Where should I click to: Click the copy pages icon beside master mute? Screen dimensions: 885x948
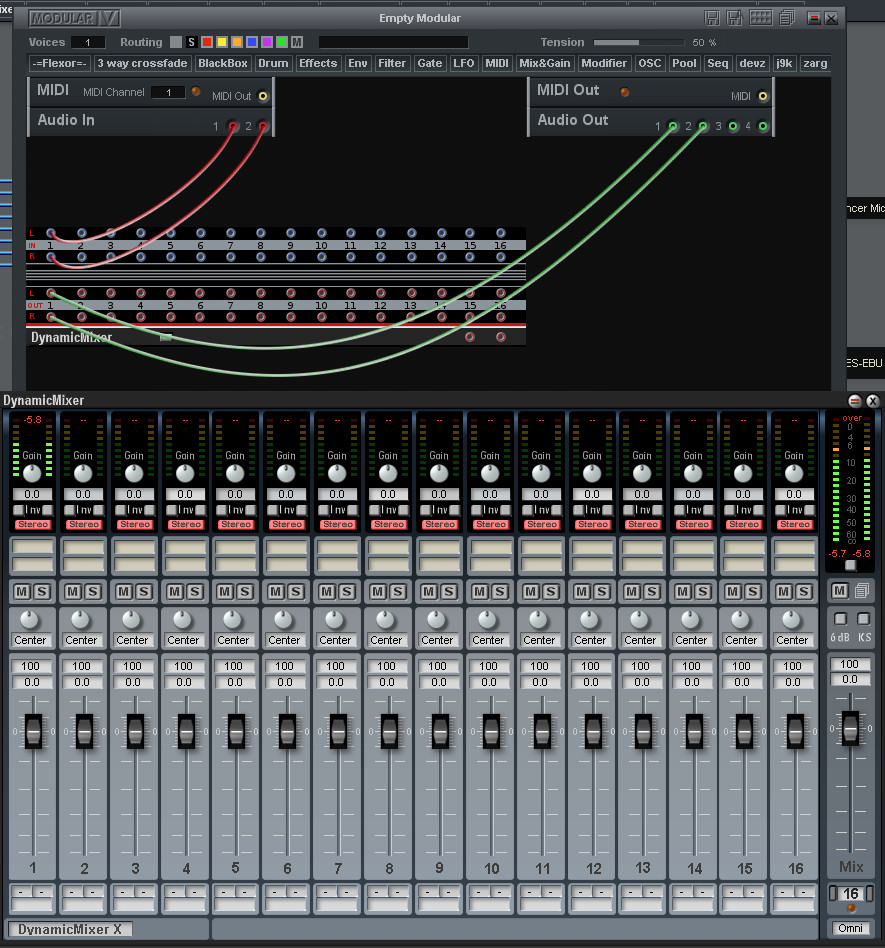[x=863, y=590]
